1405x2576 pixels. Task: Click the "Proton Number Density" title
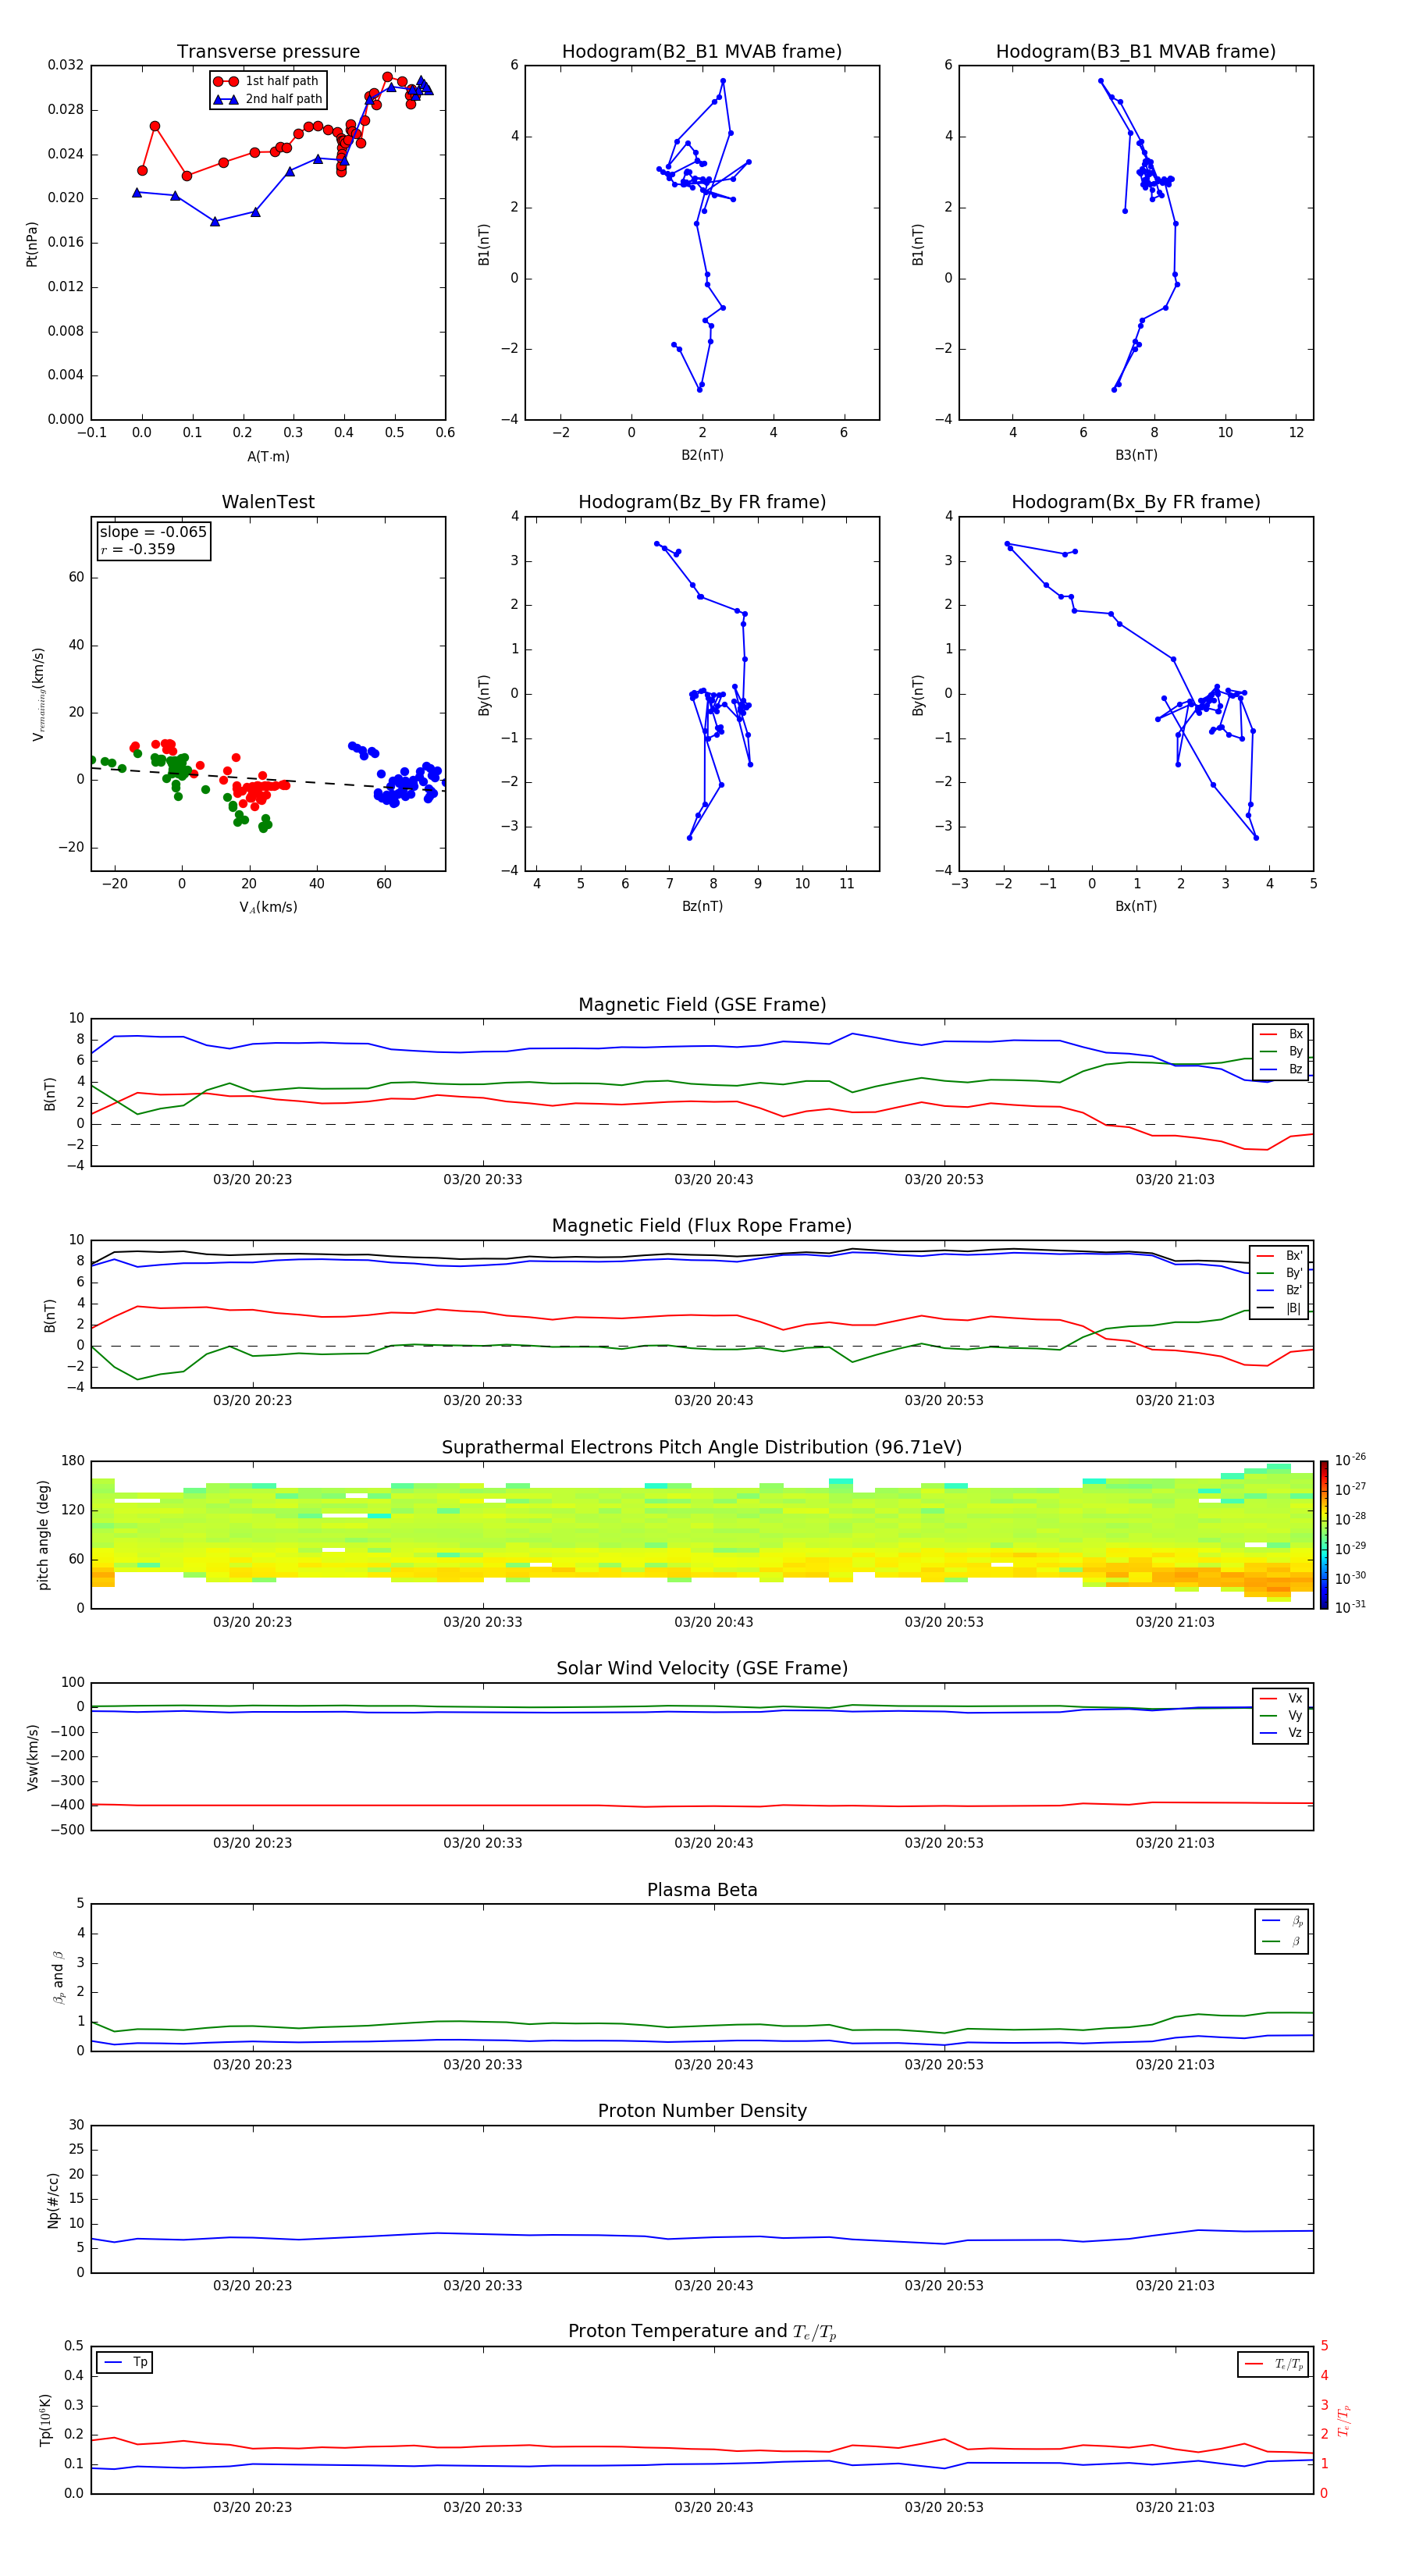pyautogui.click(x=702, y=2111)
